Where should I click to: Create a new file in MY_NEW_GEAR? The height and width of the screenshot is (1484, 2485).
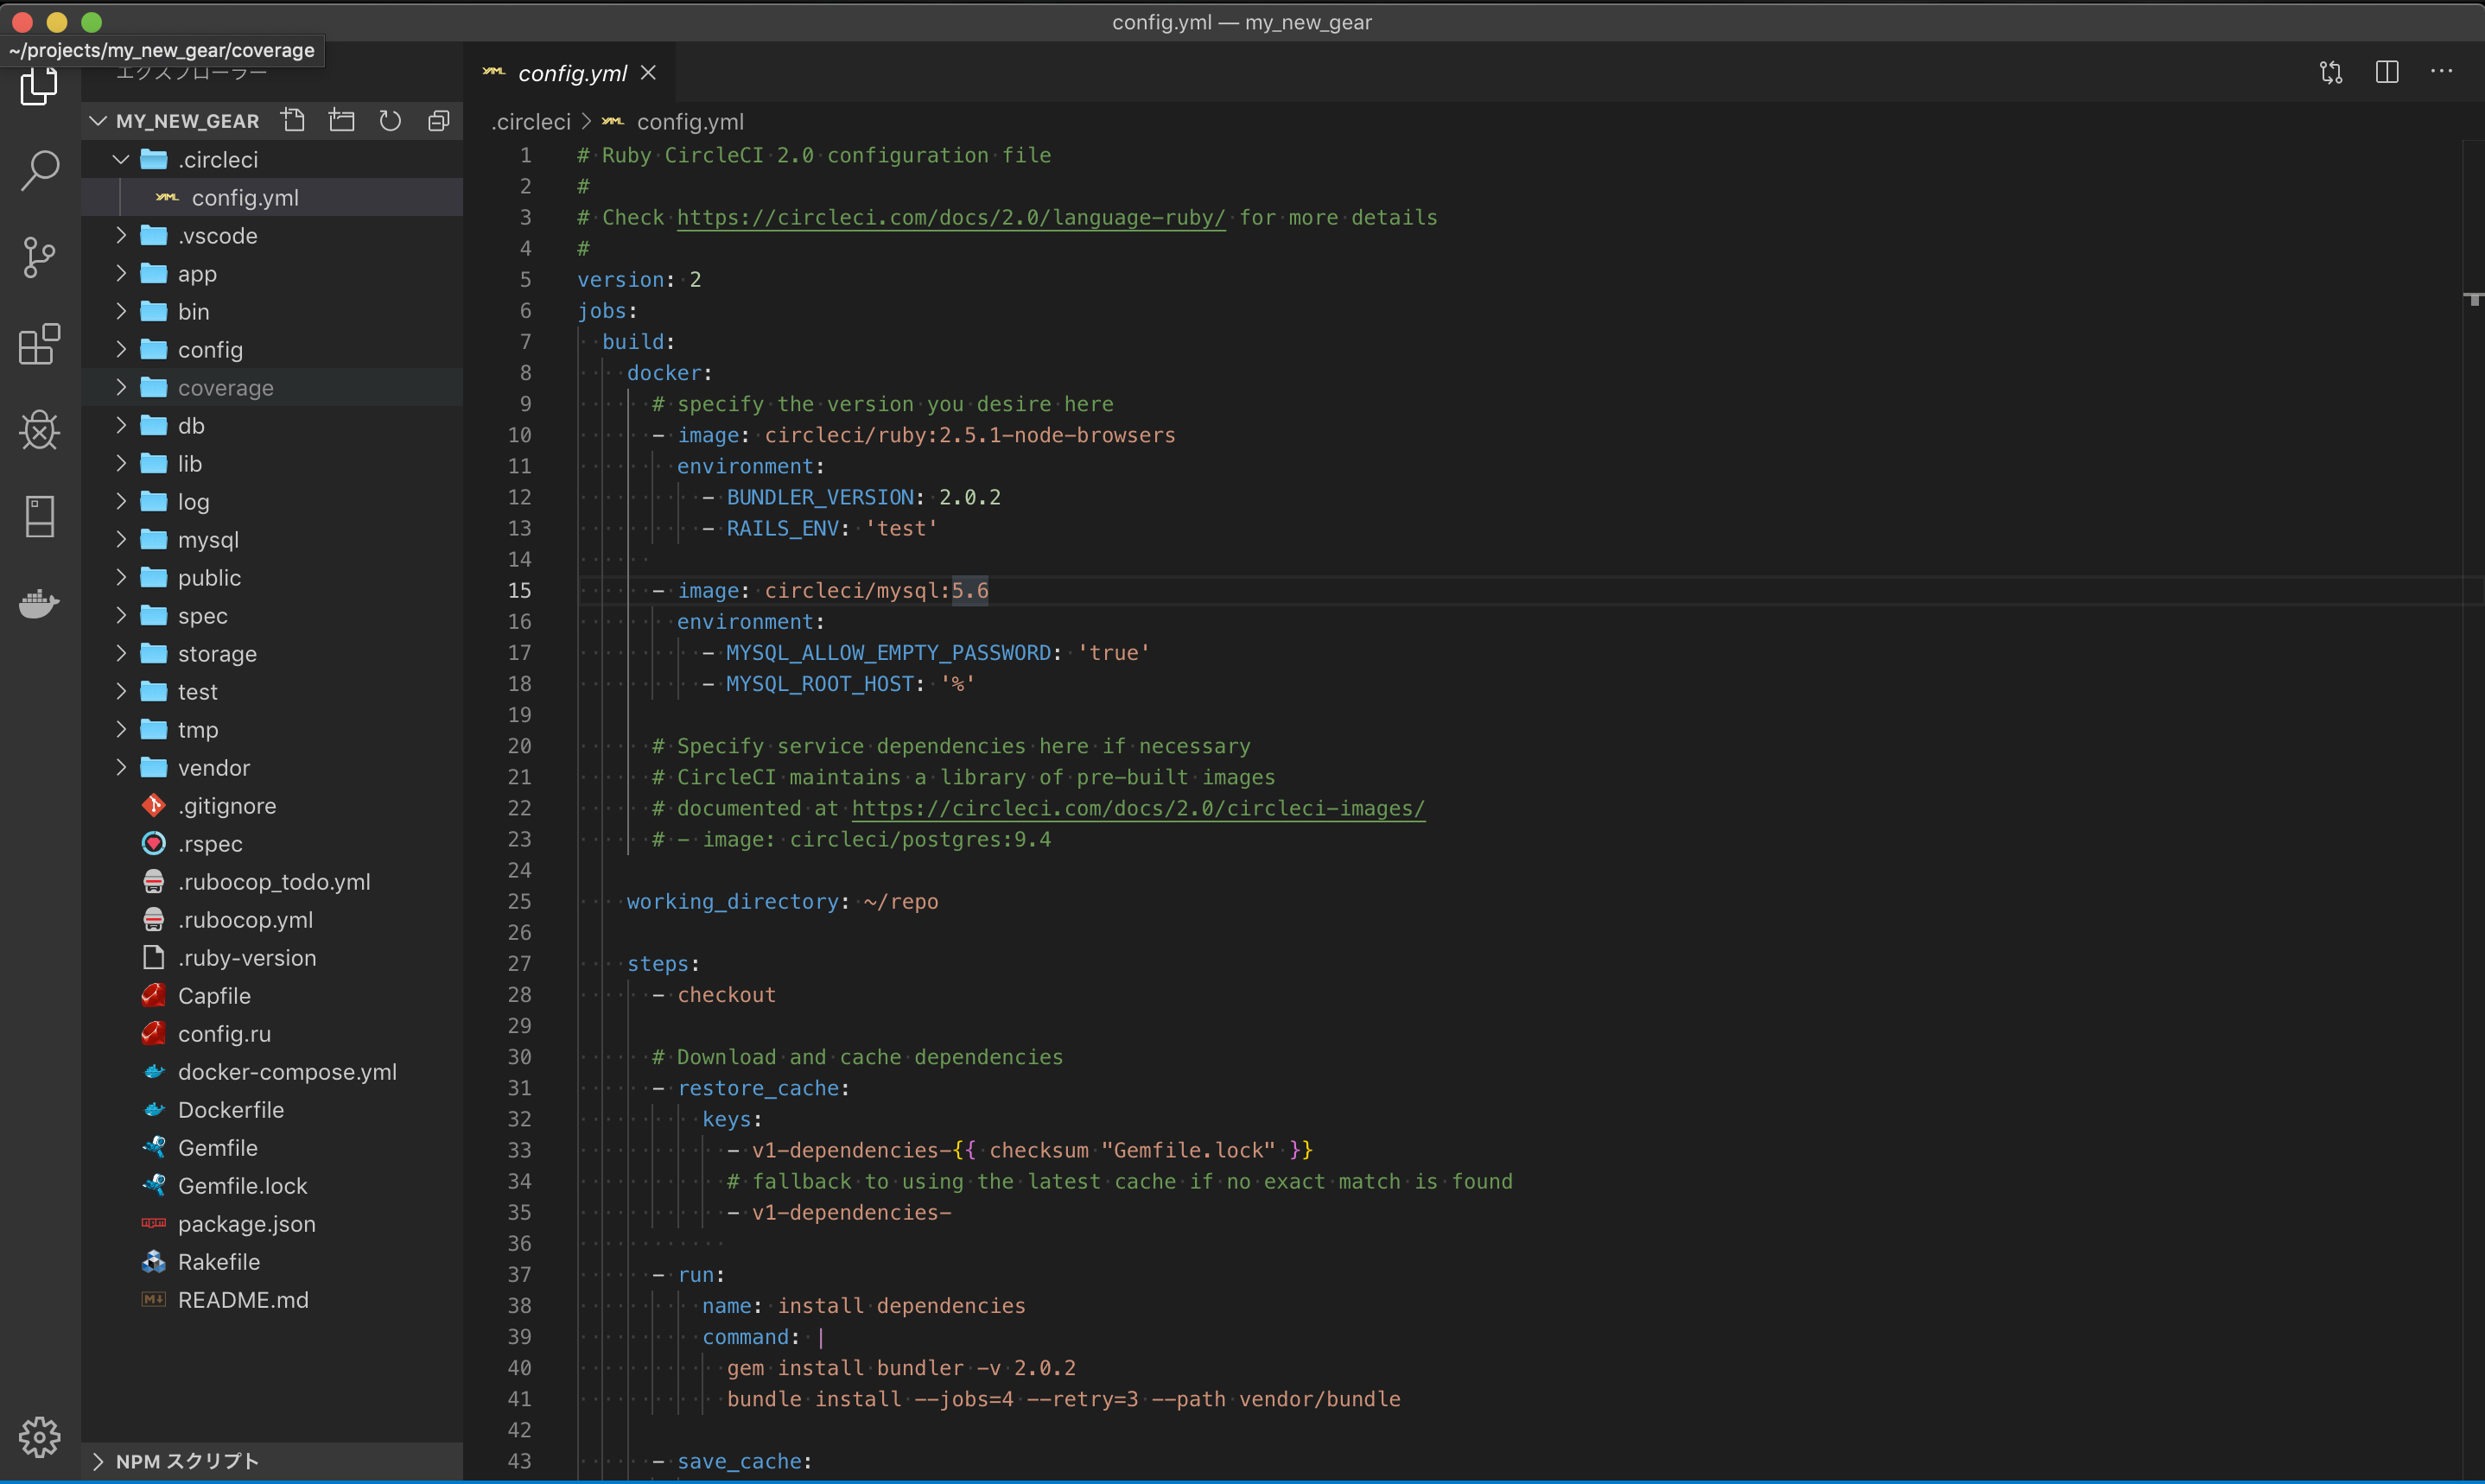[293, 121]
